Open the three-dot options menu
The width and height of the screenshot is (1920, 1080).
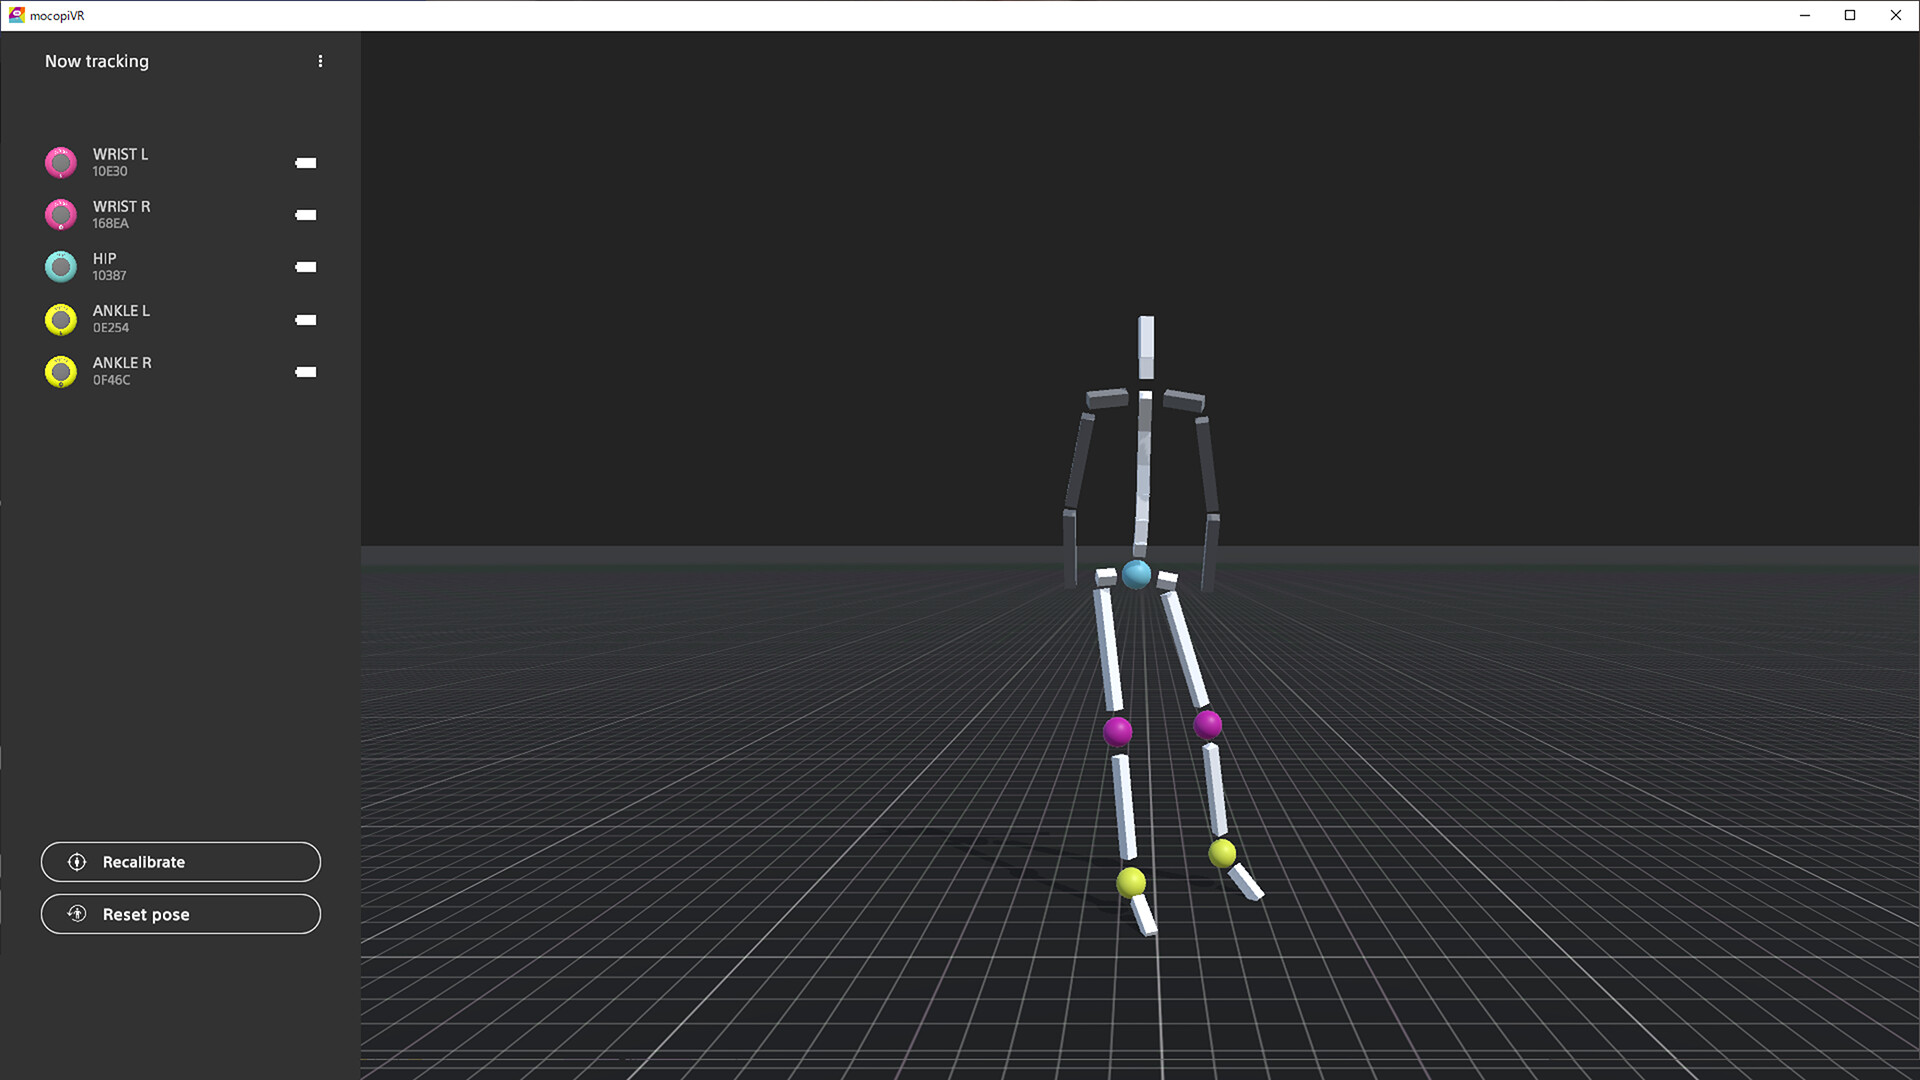(320, 61)
